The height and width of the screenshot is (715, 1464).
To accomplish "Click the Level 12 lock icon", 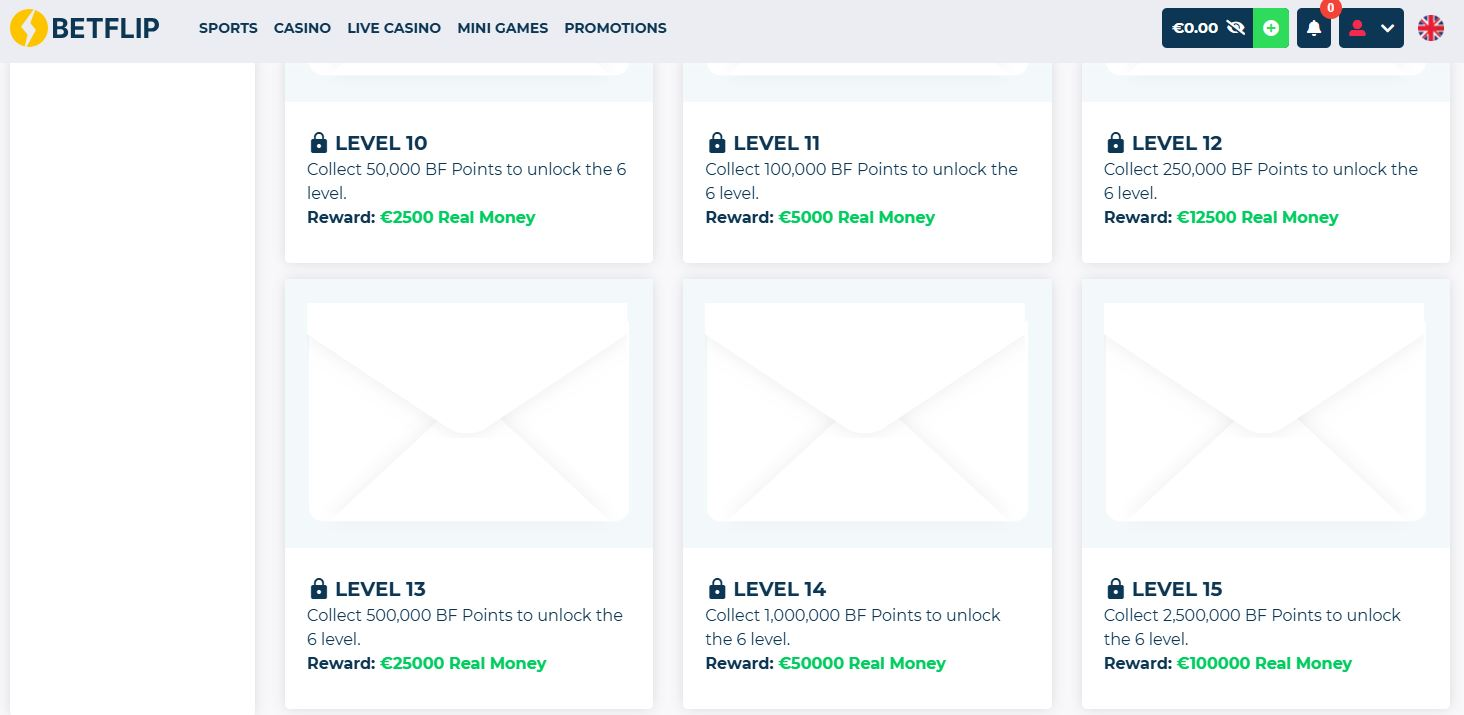I will pos(1115,142).
